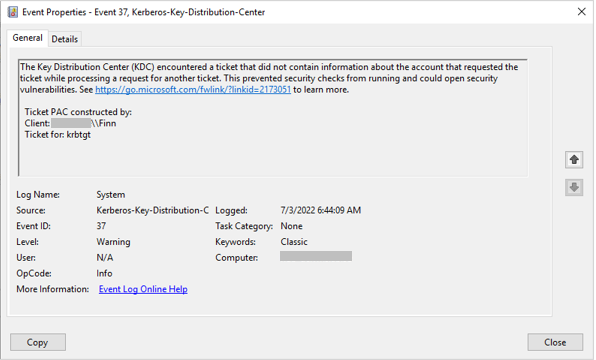Click the 'Keywords:' label
Viewport: 596px width, 360px height.
pyautogui.click(x=235, y=242)
